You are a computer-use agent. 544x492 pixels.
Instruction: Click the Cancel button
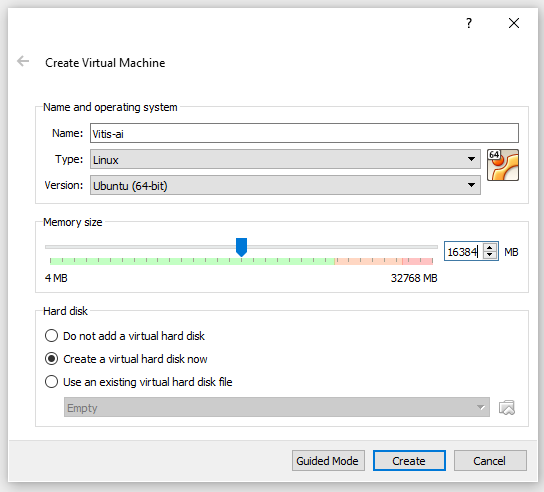coord(490,460)
